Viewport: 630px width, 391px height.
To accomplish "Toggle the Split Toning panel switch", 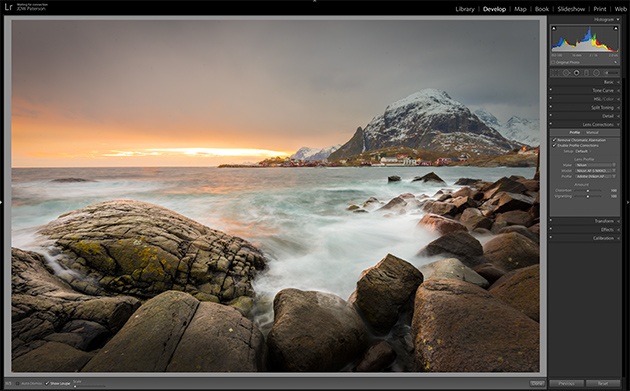I will pos(551,107).
